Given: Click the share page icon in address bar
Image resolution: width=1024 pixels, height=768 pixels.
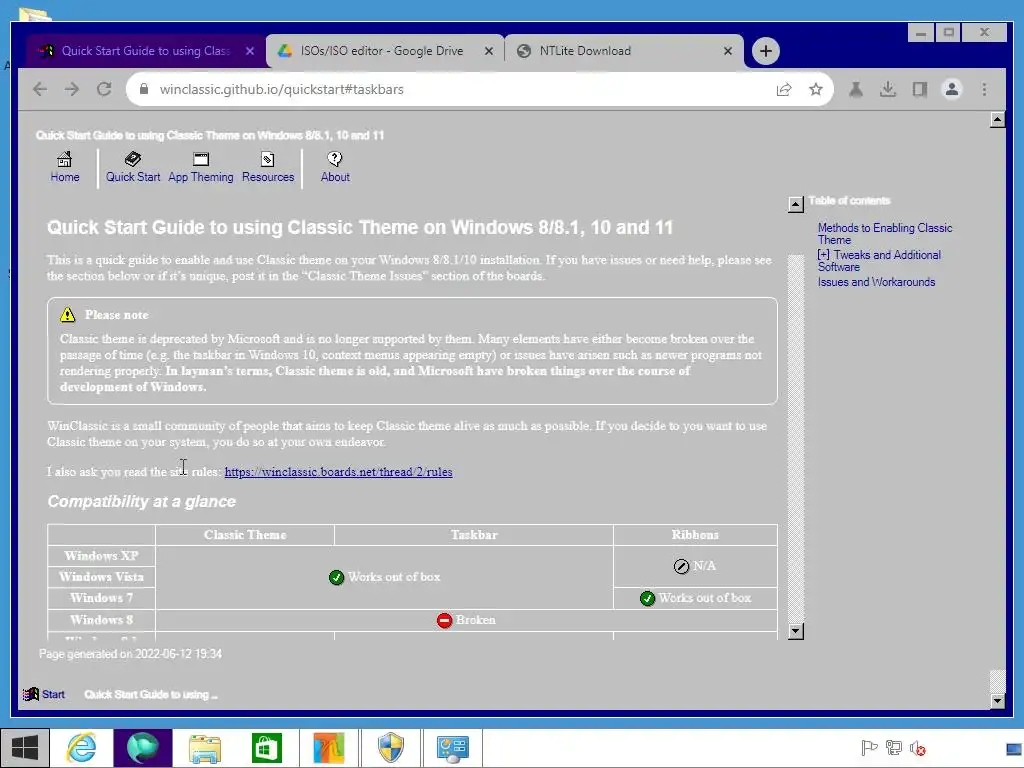Looking at the screenshot, I should [x=784, y=89].
